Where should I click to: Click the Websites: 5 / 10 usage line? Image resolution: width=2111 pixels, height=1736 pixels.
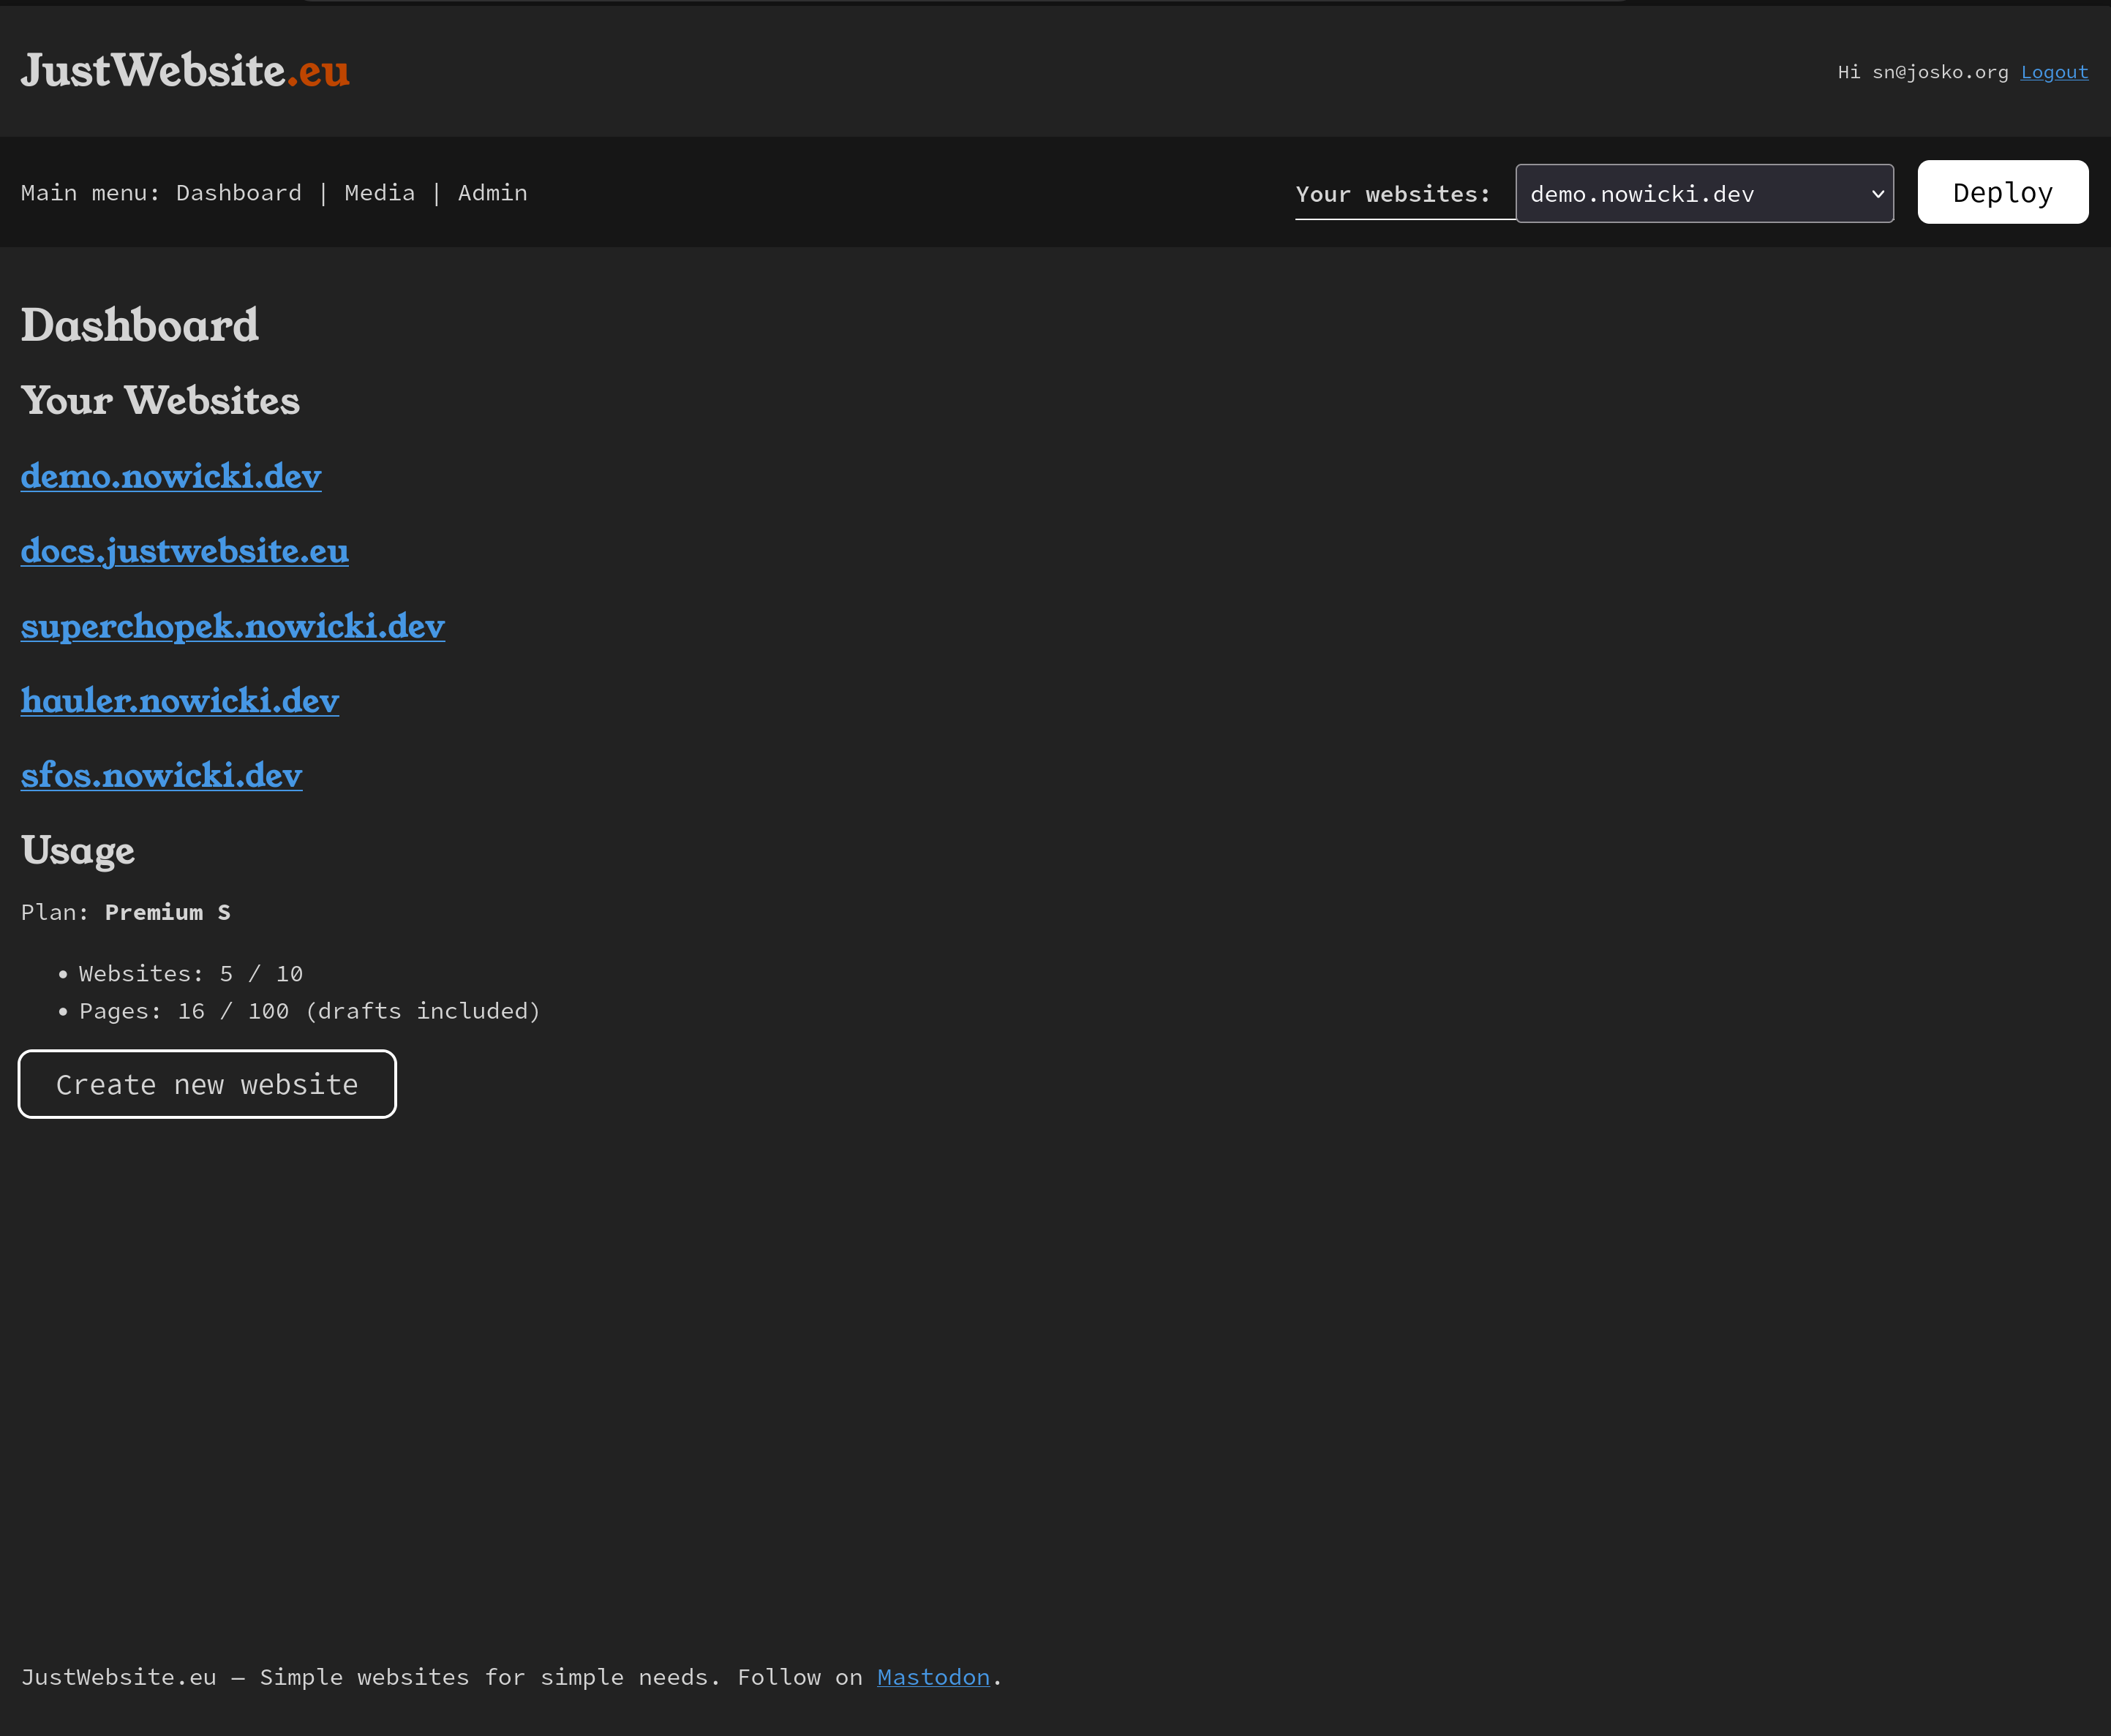click(191, 973)
